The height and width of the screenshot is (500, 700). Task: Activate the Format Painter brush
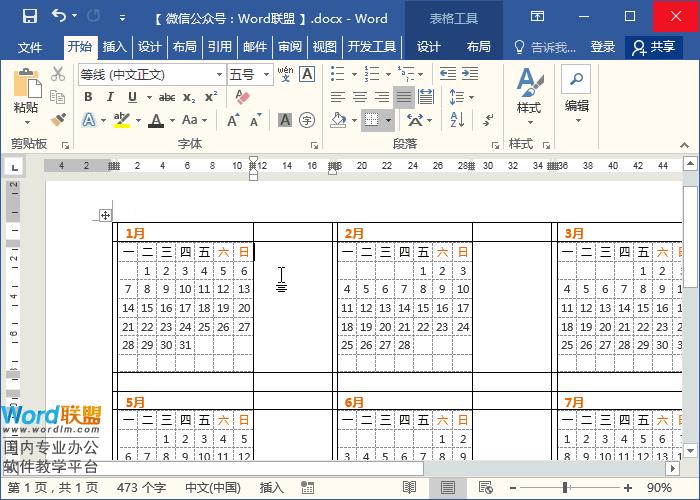(x=58, y=119)
